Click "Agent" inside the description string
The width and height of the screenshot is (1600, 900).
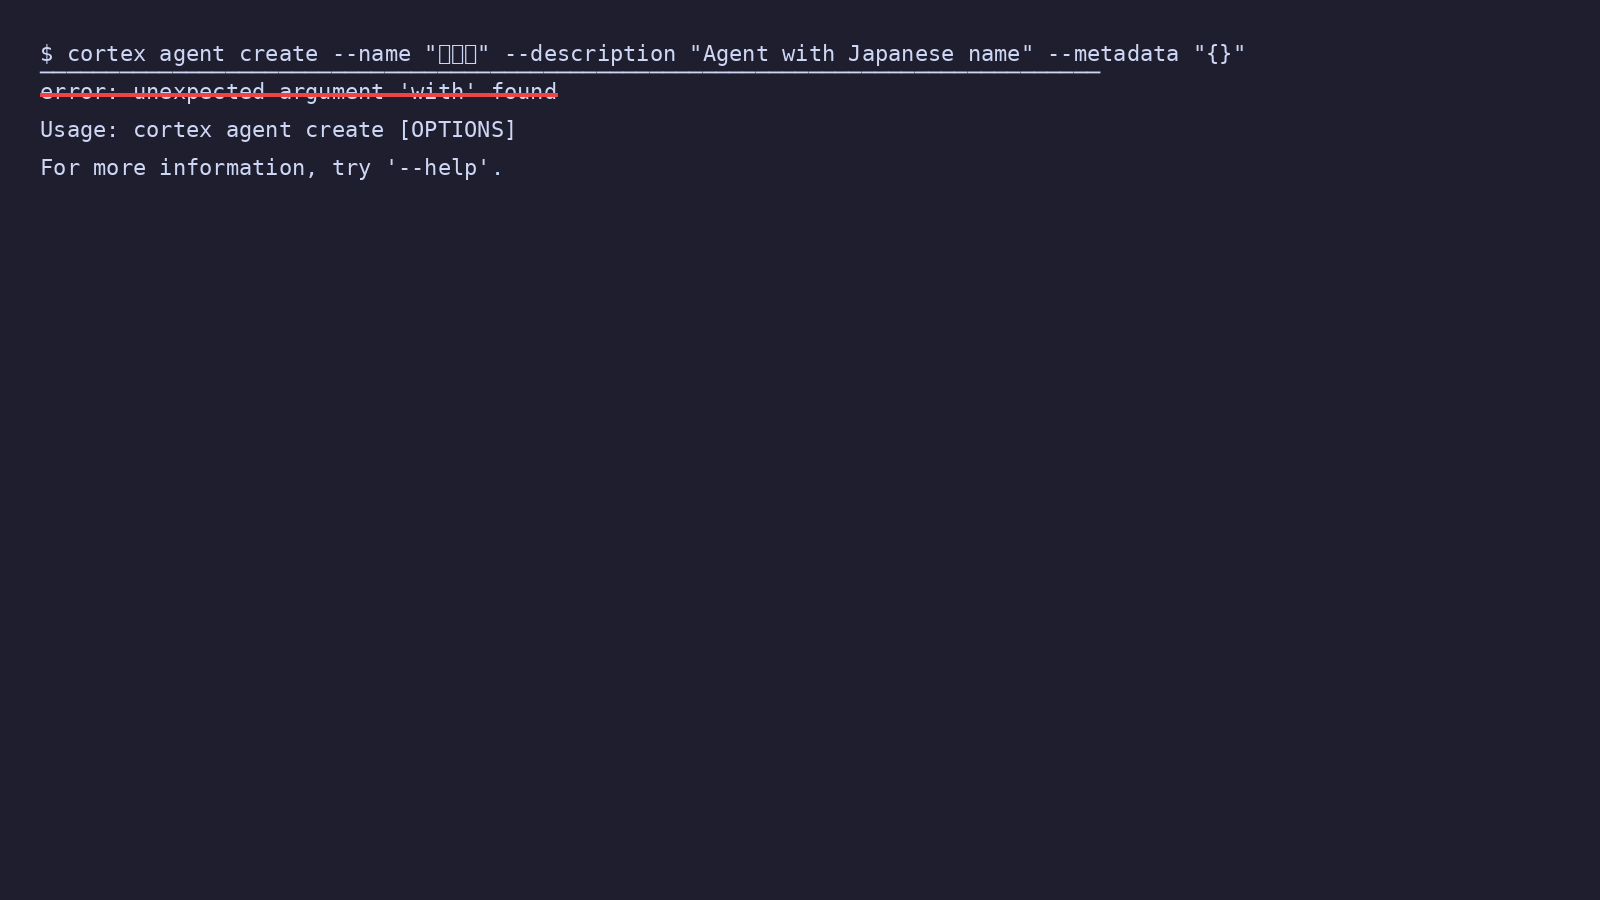pos(735,54)
